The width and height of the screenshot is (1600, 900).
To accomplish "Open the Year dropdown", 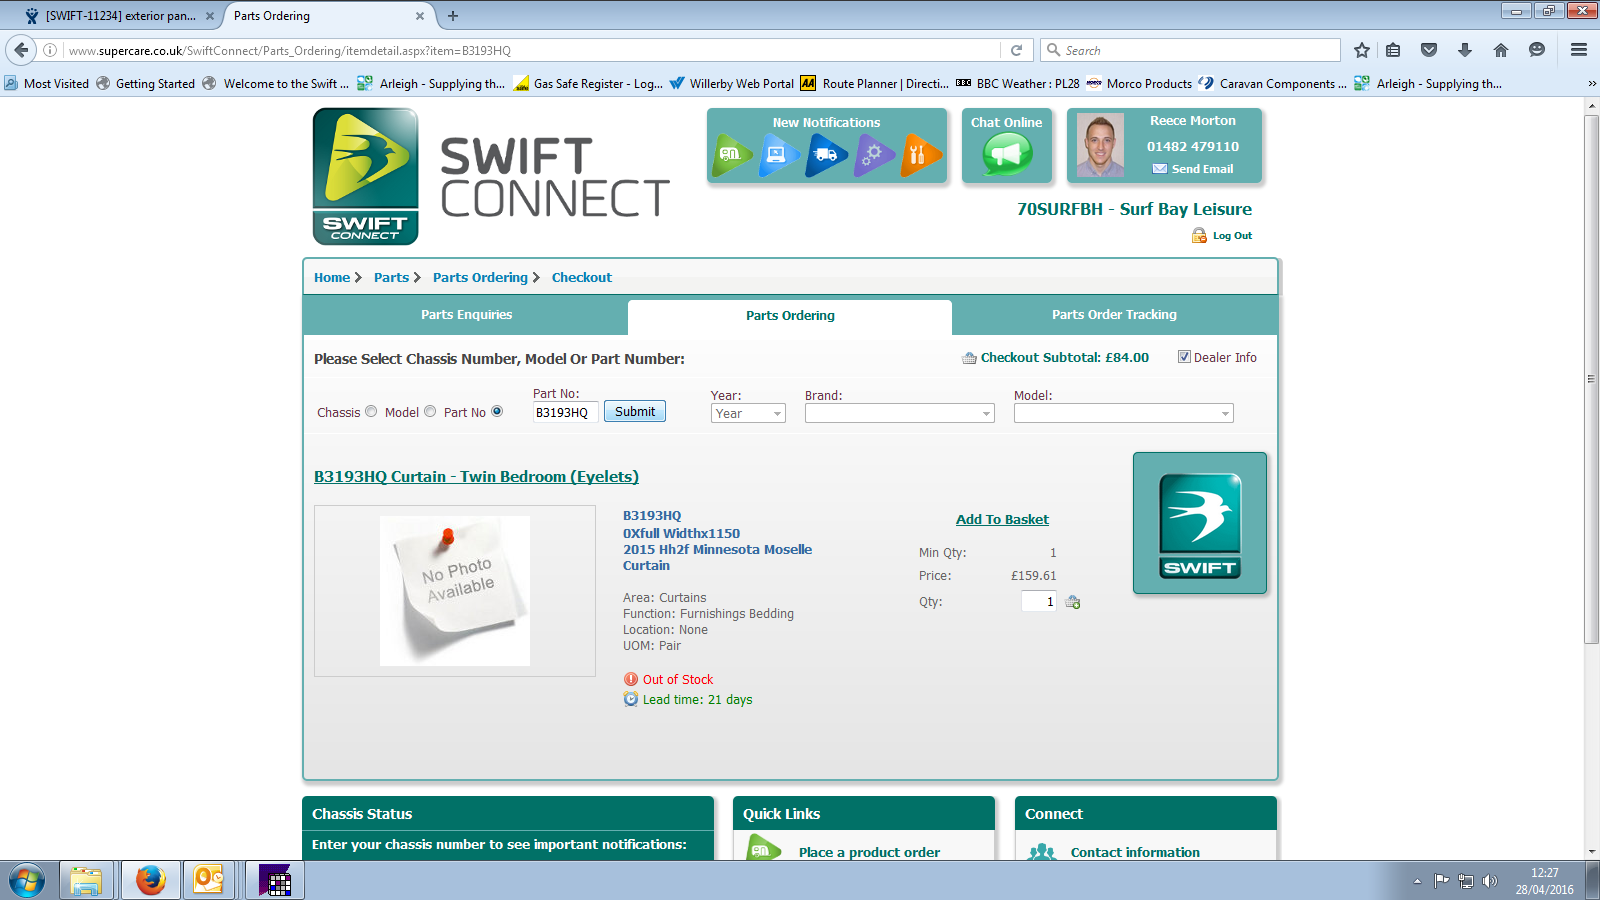I will (748, 413).
